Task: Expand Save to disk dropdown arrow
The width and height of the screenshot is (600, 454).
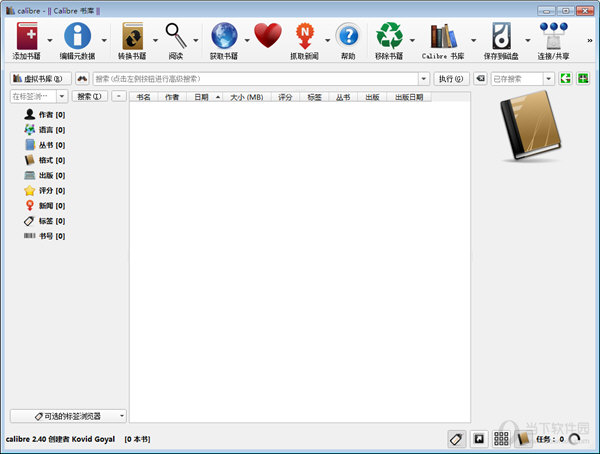Action: point(528,40)
